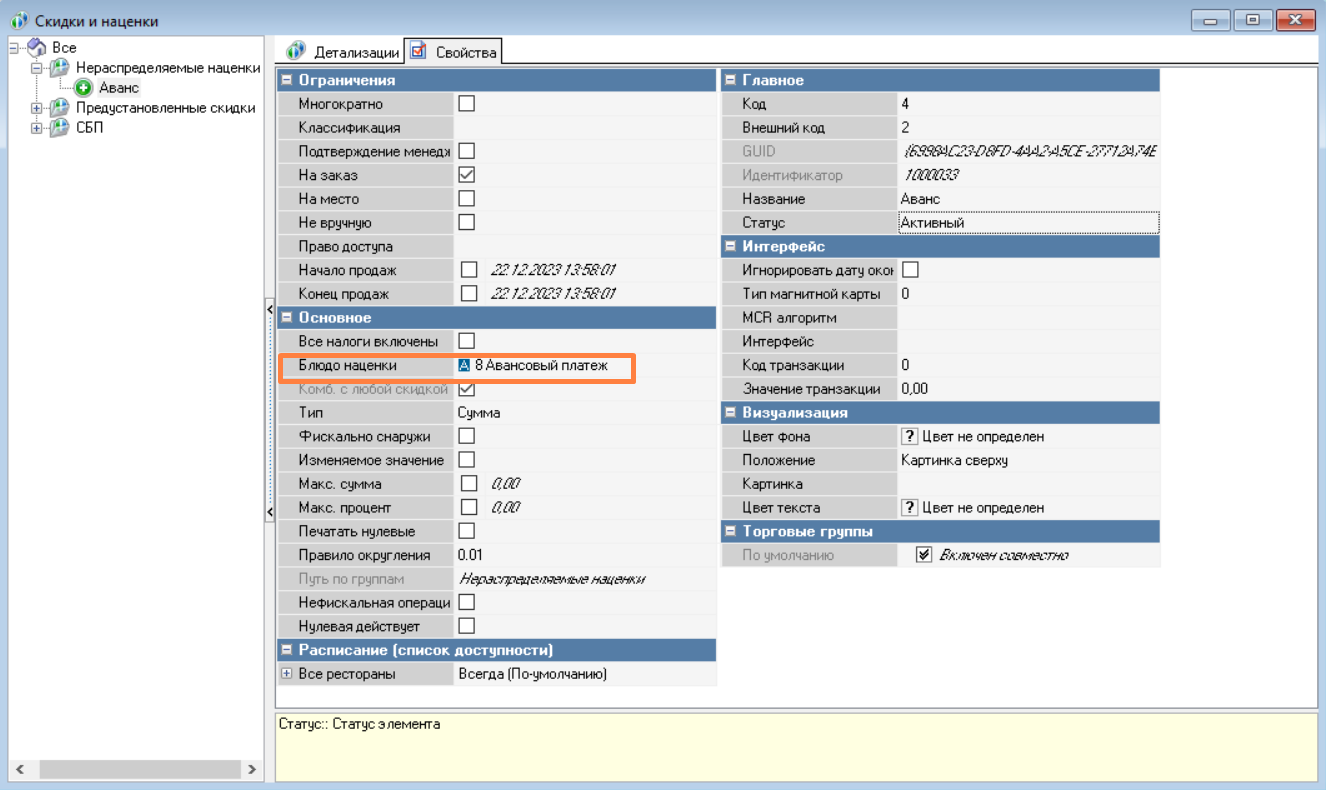This screenshot has width=1326, height=790.
Task: Click the Статус value field Активный
Action: point(1028,223)
